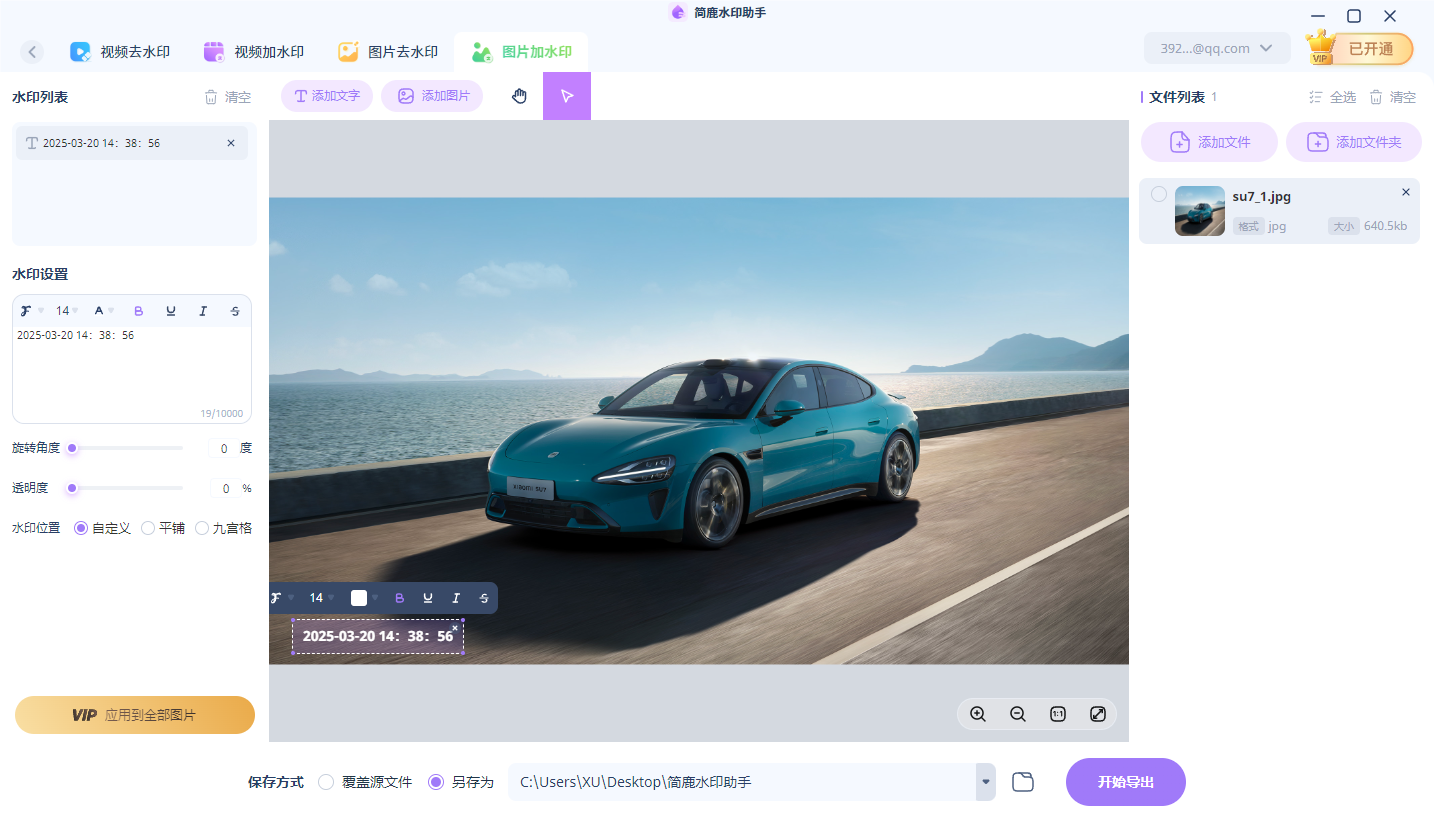This screenshot has height=822, width=1434.
Task: Click the VIP crown icon
Action: coord(1321,47)
